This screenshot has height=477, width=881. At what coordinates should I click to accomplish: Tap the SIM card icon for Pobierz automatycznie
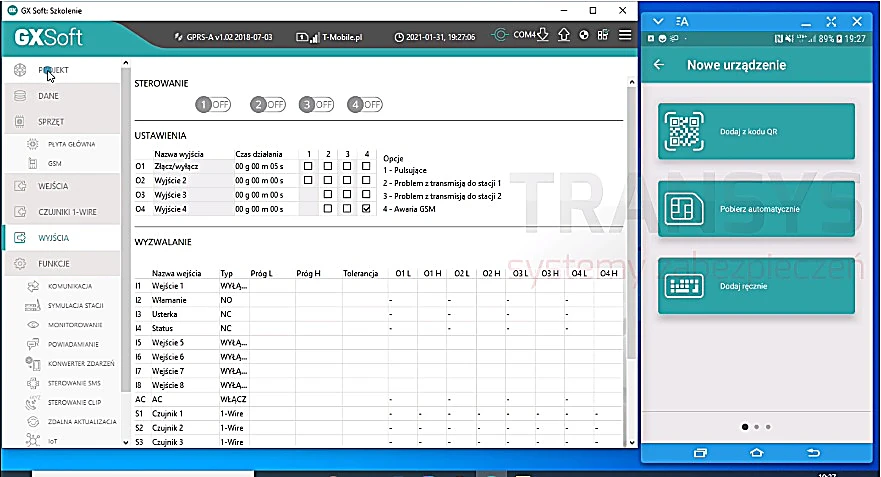[x=684, y=209]
